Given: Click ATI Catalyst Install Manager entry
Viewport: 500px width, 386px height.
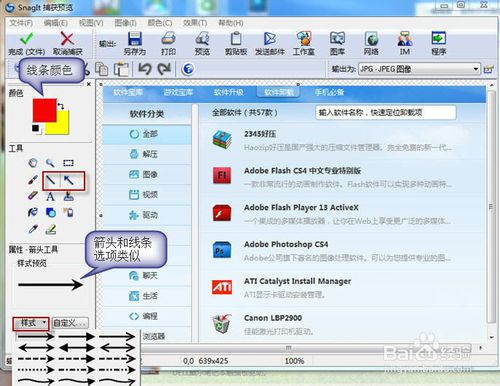Looking at the screenshot, I should pyautogui.click(x=342, y=287).
